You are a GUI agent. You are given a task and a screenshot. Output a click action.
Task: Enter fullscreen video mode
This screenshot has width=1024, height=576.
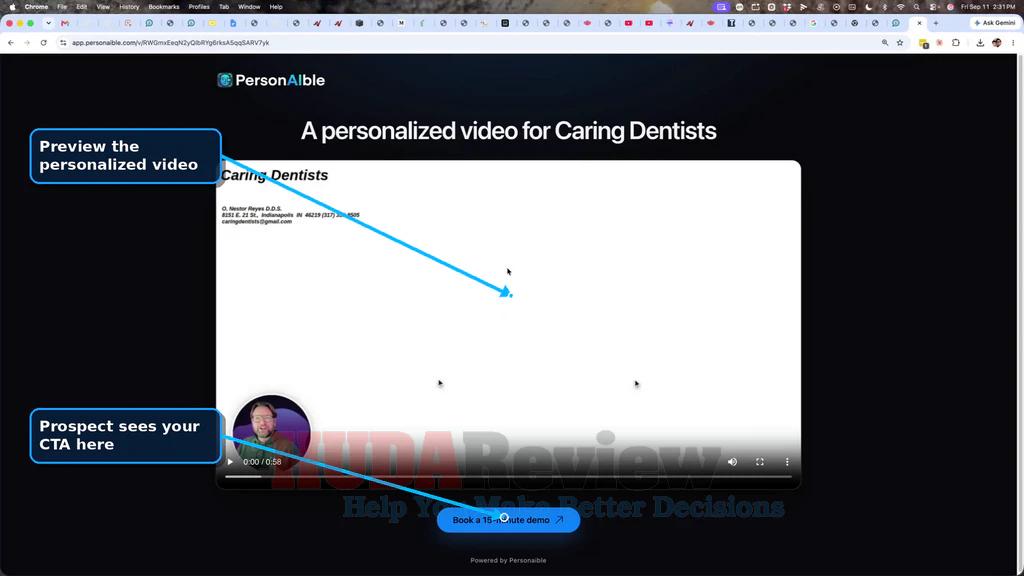coord(760,462)
